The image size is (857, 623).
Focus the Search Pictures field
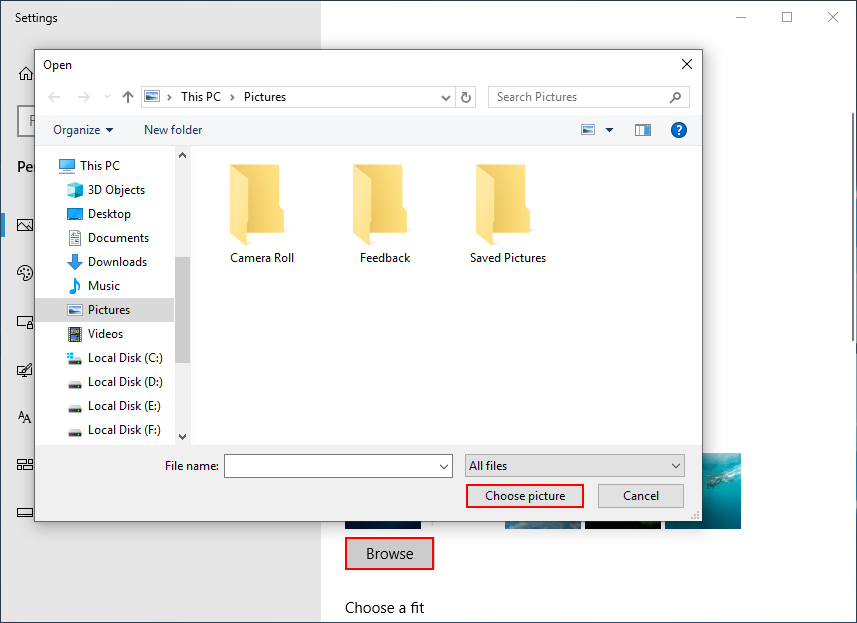pyautogui.click(x=589, y=97)
